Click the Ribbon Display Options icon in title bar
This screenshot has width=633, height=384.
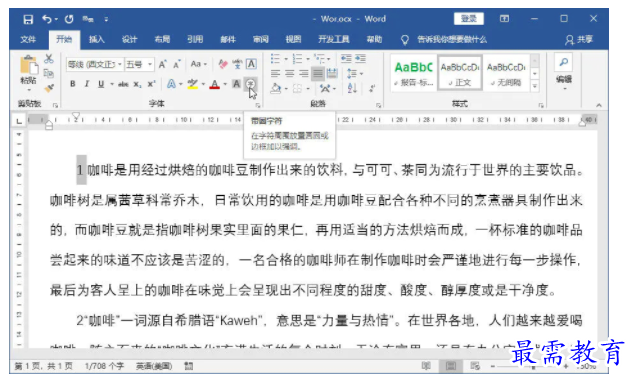pyautogui.click(x=504, y=19)
